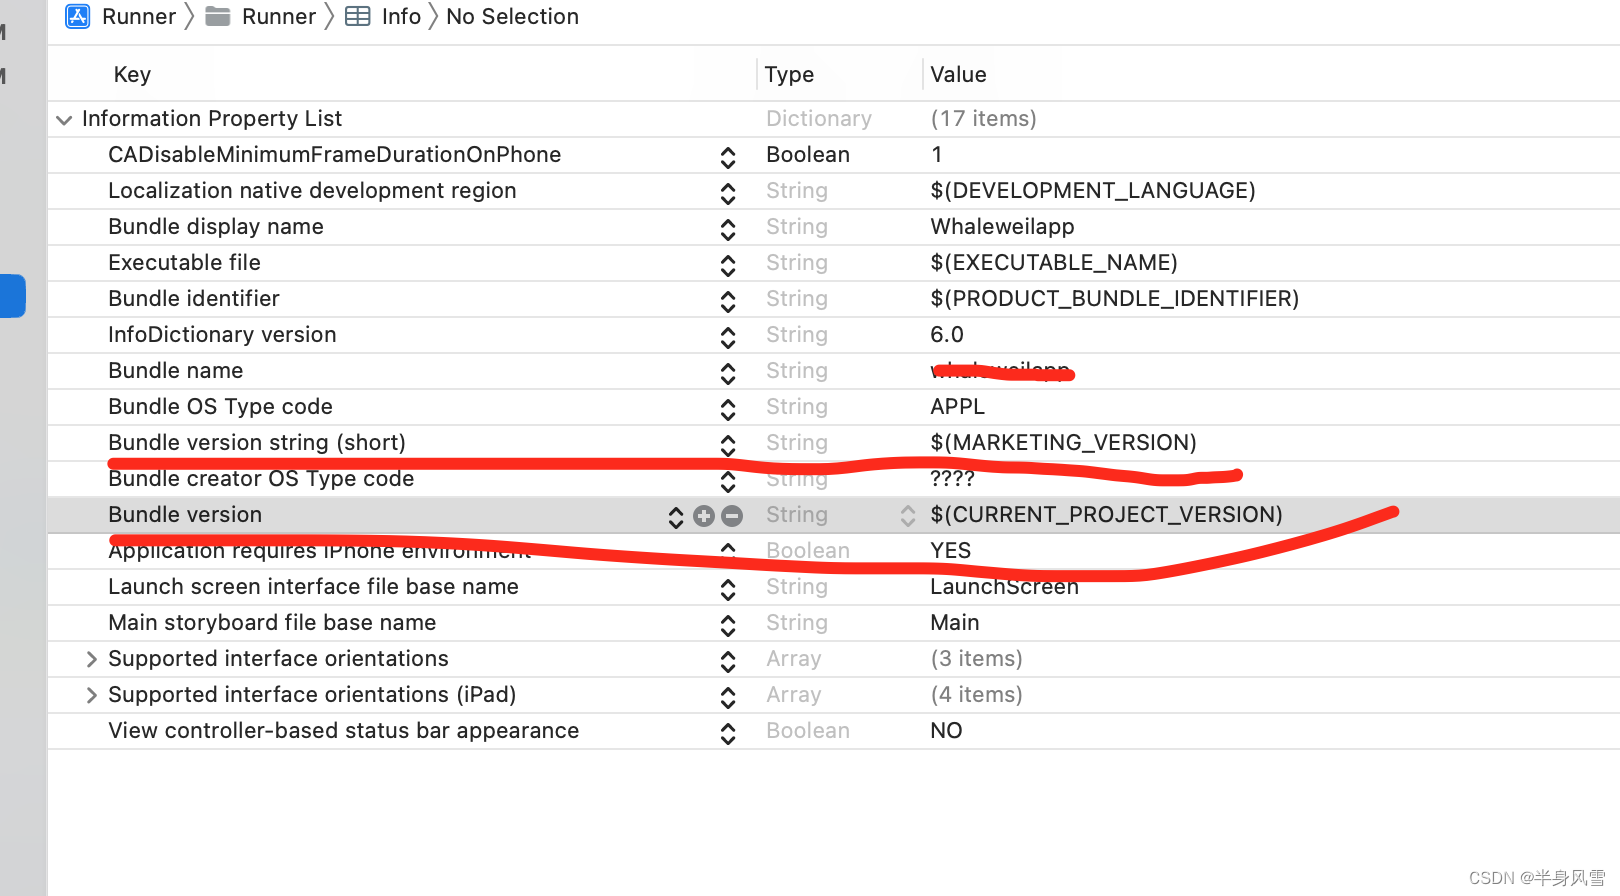
Task: Open key stepper for Bundle OS Type code
Action: (x=728, y=409)
